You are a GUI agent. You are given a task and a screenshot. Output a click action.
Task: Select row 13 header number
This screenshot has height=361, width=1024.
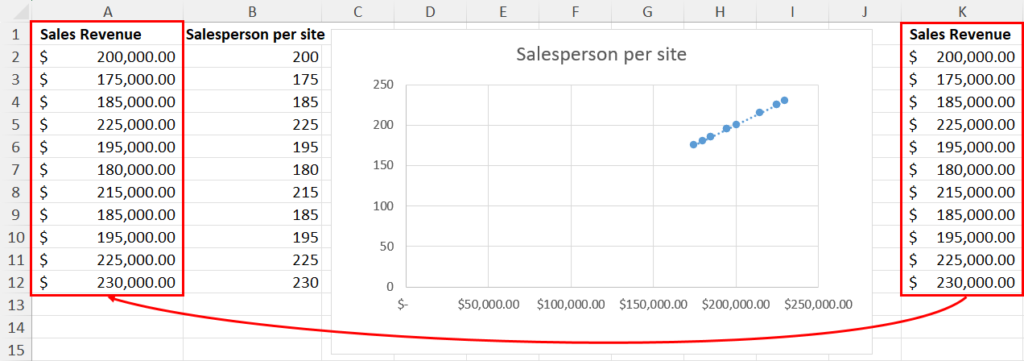tap(16, 305)
